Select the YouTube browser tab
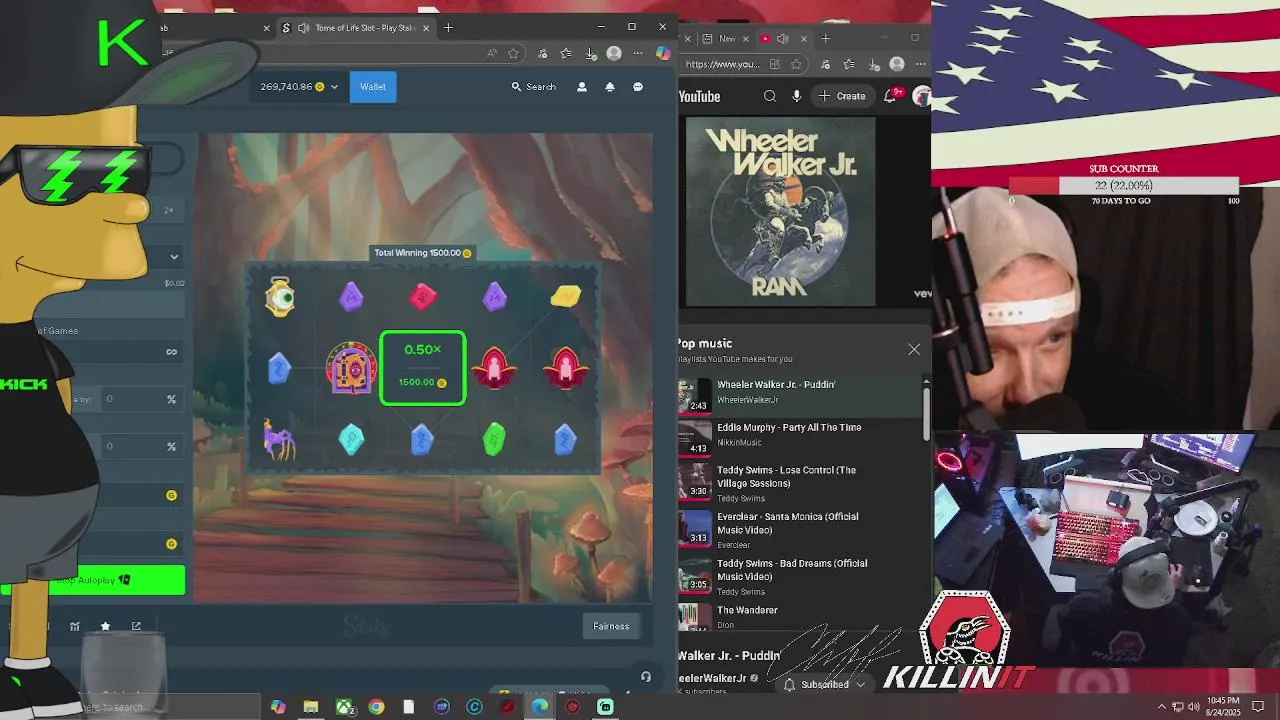1280x720 pixels. pyautogui.click(x=783, y=39)
